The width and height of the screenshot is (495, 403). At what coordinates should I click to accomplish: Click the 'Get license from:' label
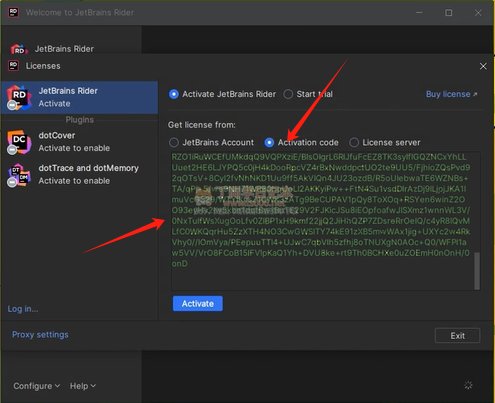pyautogui.click(x=202, y=125)
